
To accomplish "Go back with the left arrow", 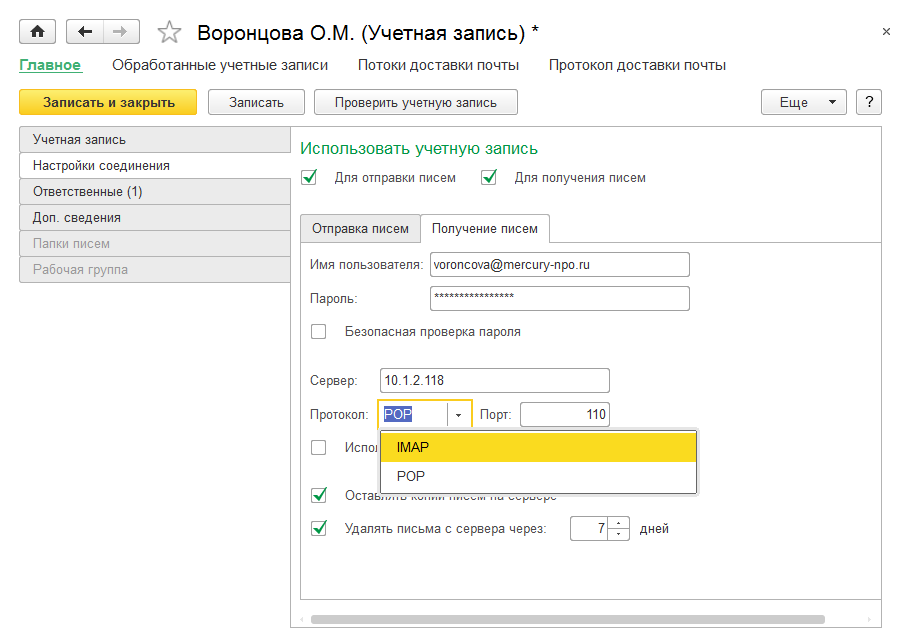I will 84,32.
